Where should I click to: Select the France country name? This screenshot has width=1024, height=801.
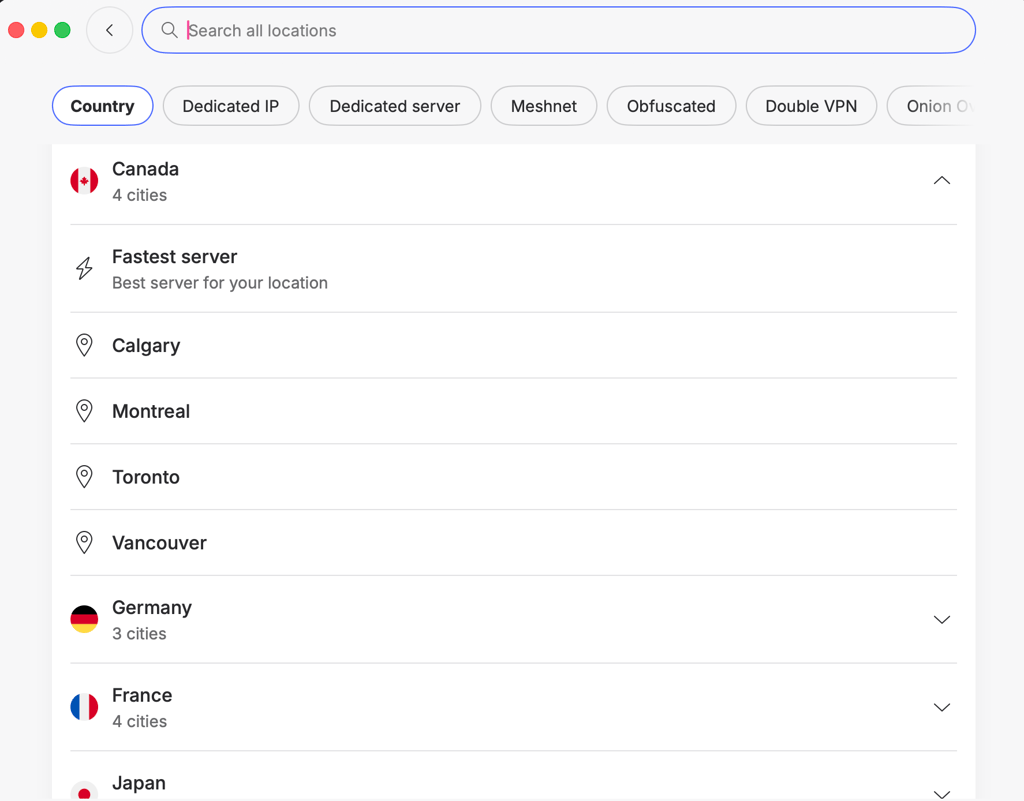coord(142,695)
